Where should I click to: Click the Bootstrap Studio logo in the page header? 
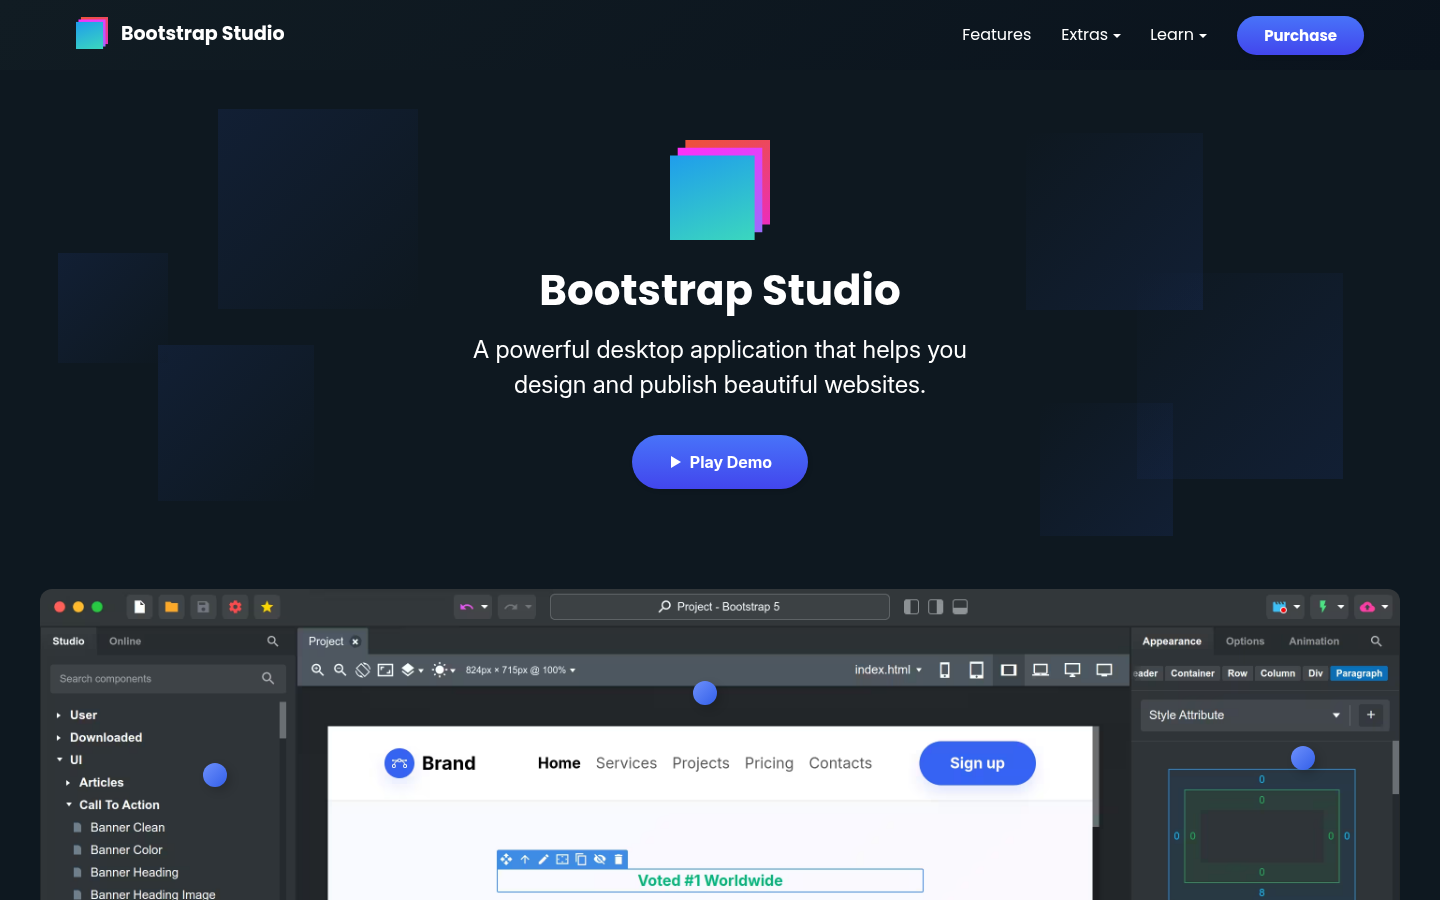click(180, 33)
